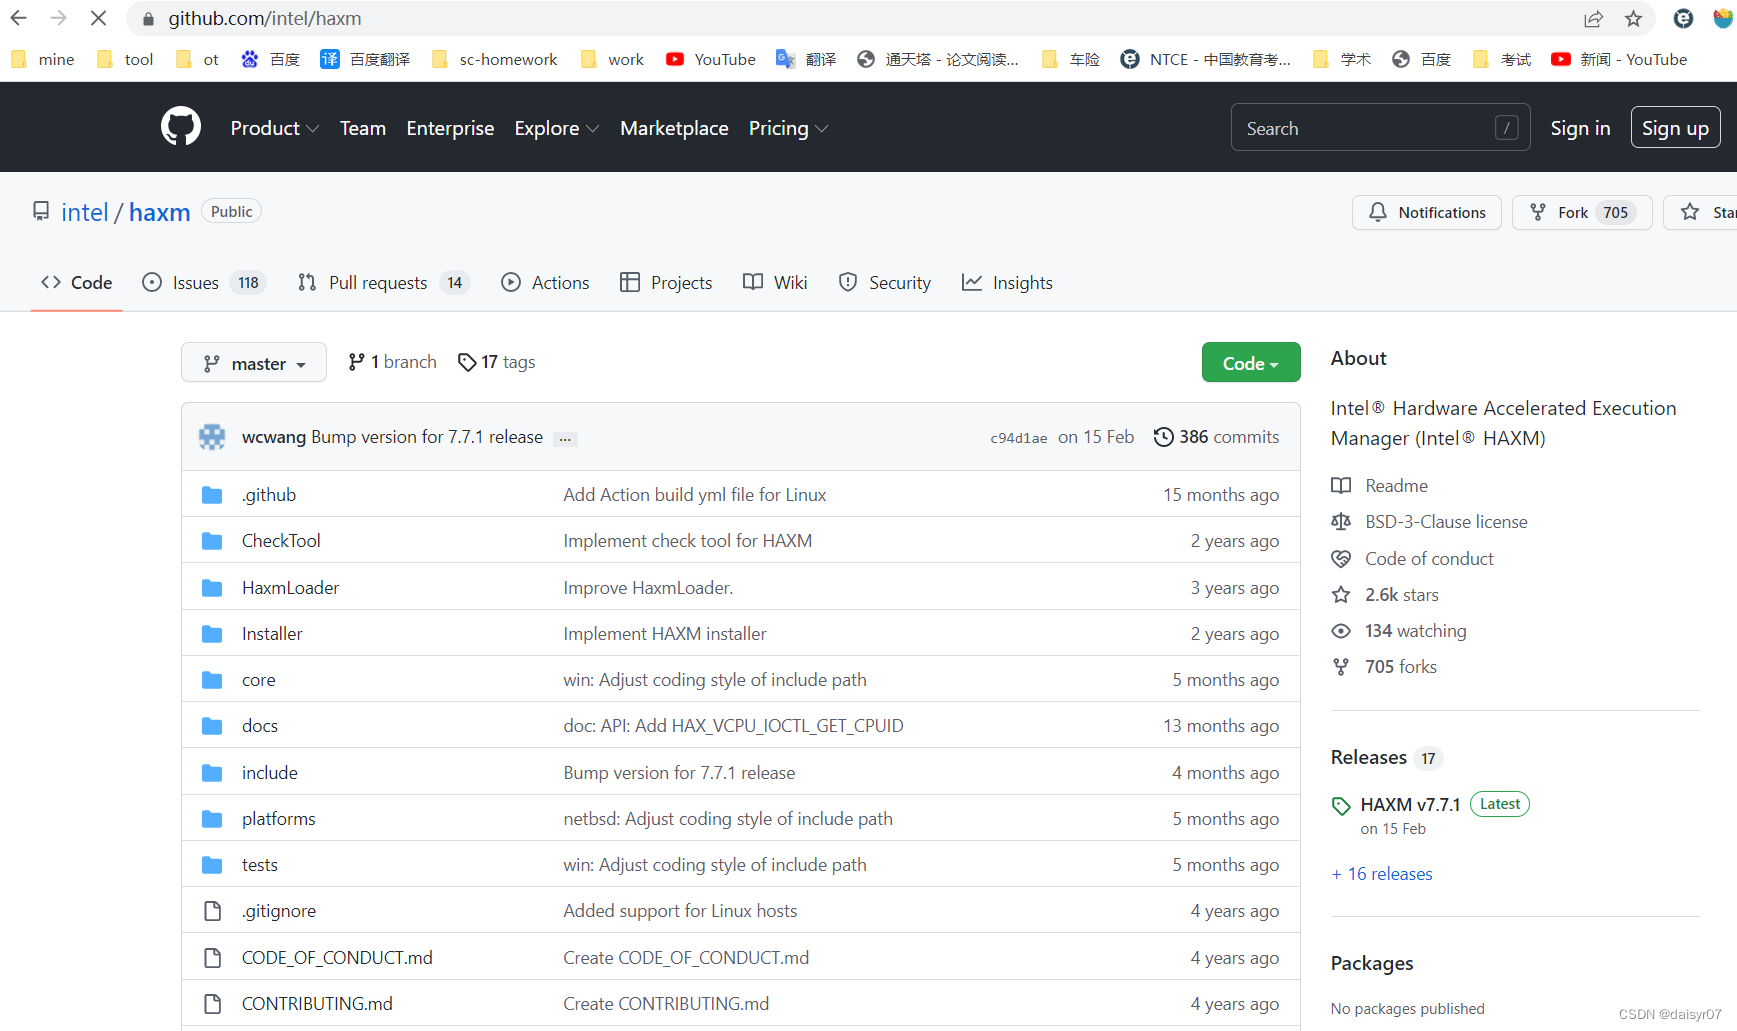The image size is (1737, 1031).
Task: Open the .gitignore file
Action: click(x=278, y=910)
